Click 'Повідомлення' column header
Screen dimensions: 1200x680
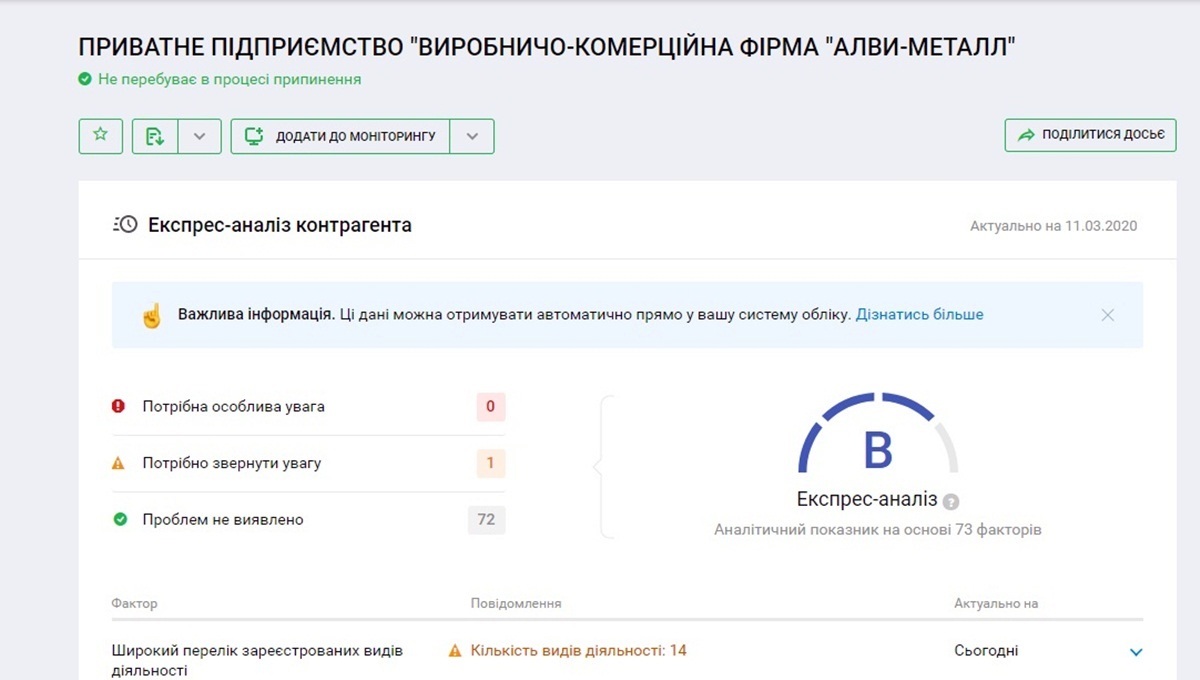click(516, 604)
